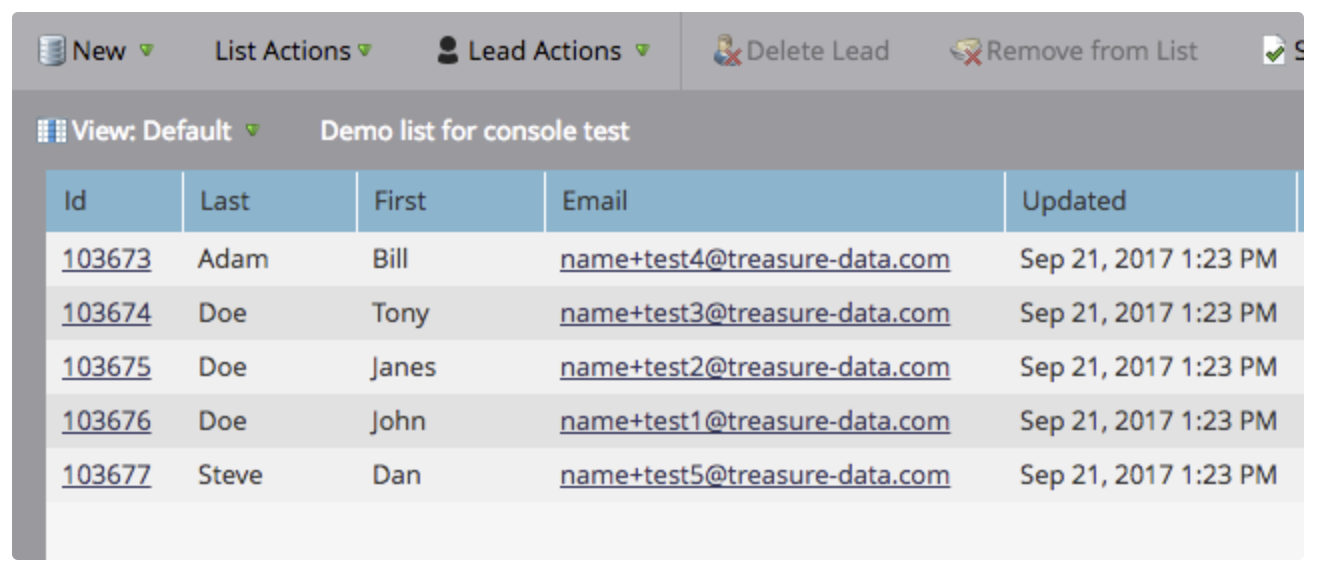Click the green checkmark document icon

[x=1274, y=52]
